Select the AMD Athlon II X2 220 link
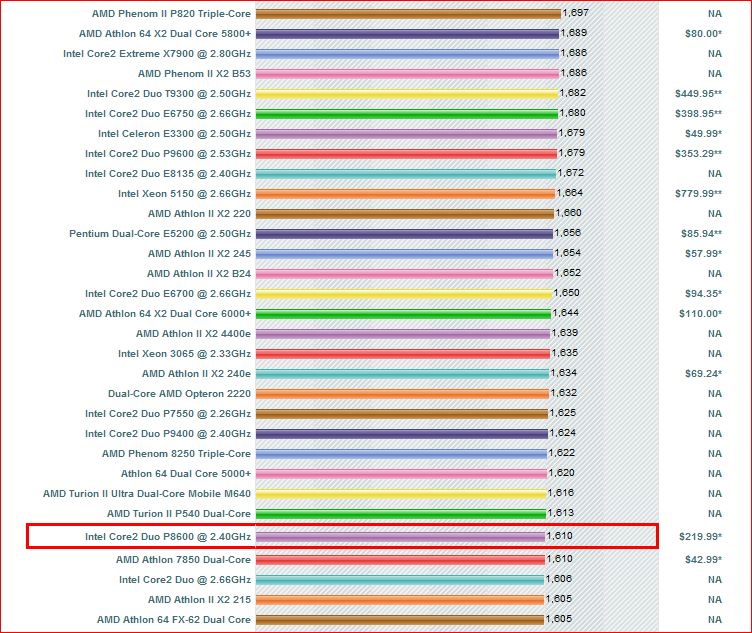752x633 pixels. 200,214
